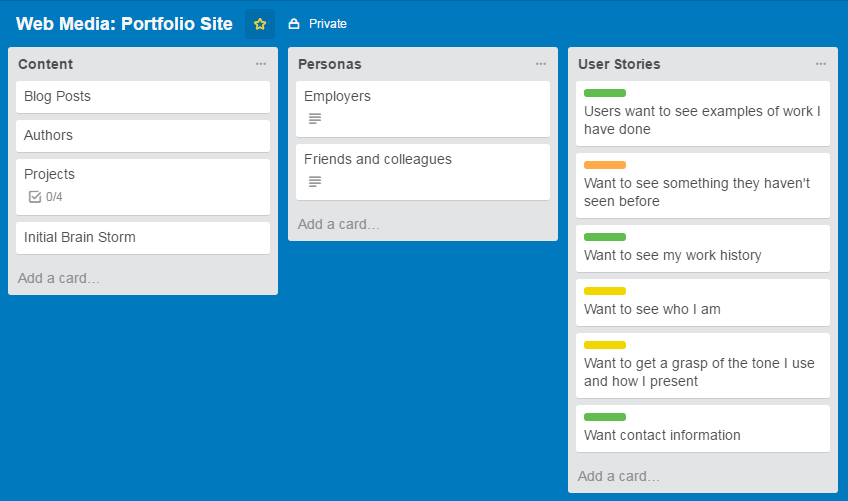Click the description icon on the Employers card
This screenshot has width=848, height=501.
pyautogui.click(x=315, y=119)
